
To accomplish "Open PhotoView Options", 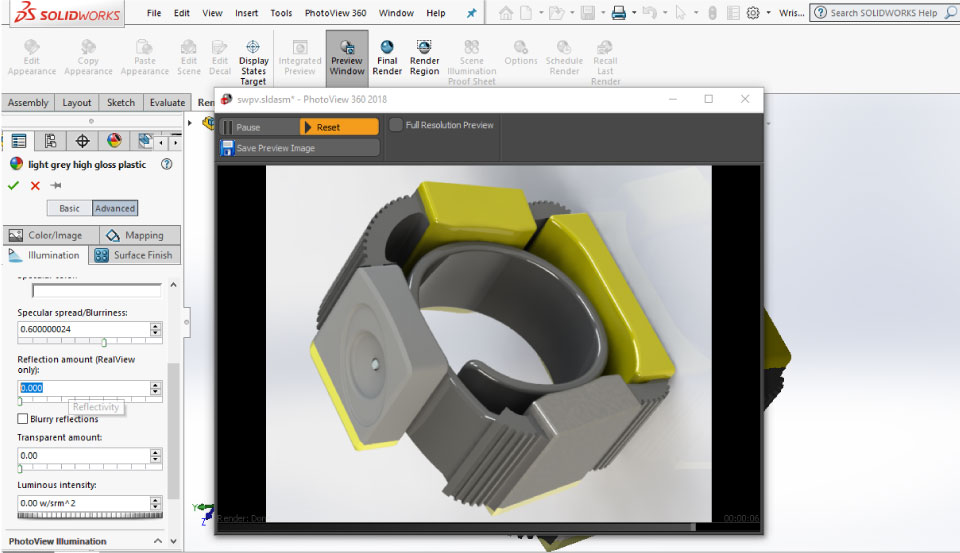I will [x=521, y=53].
